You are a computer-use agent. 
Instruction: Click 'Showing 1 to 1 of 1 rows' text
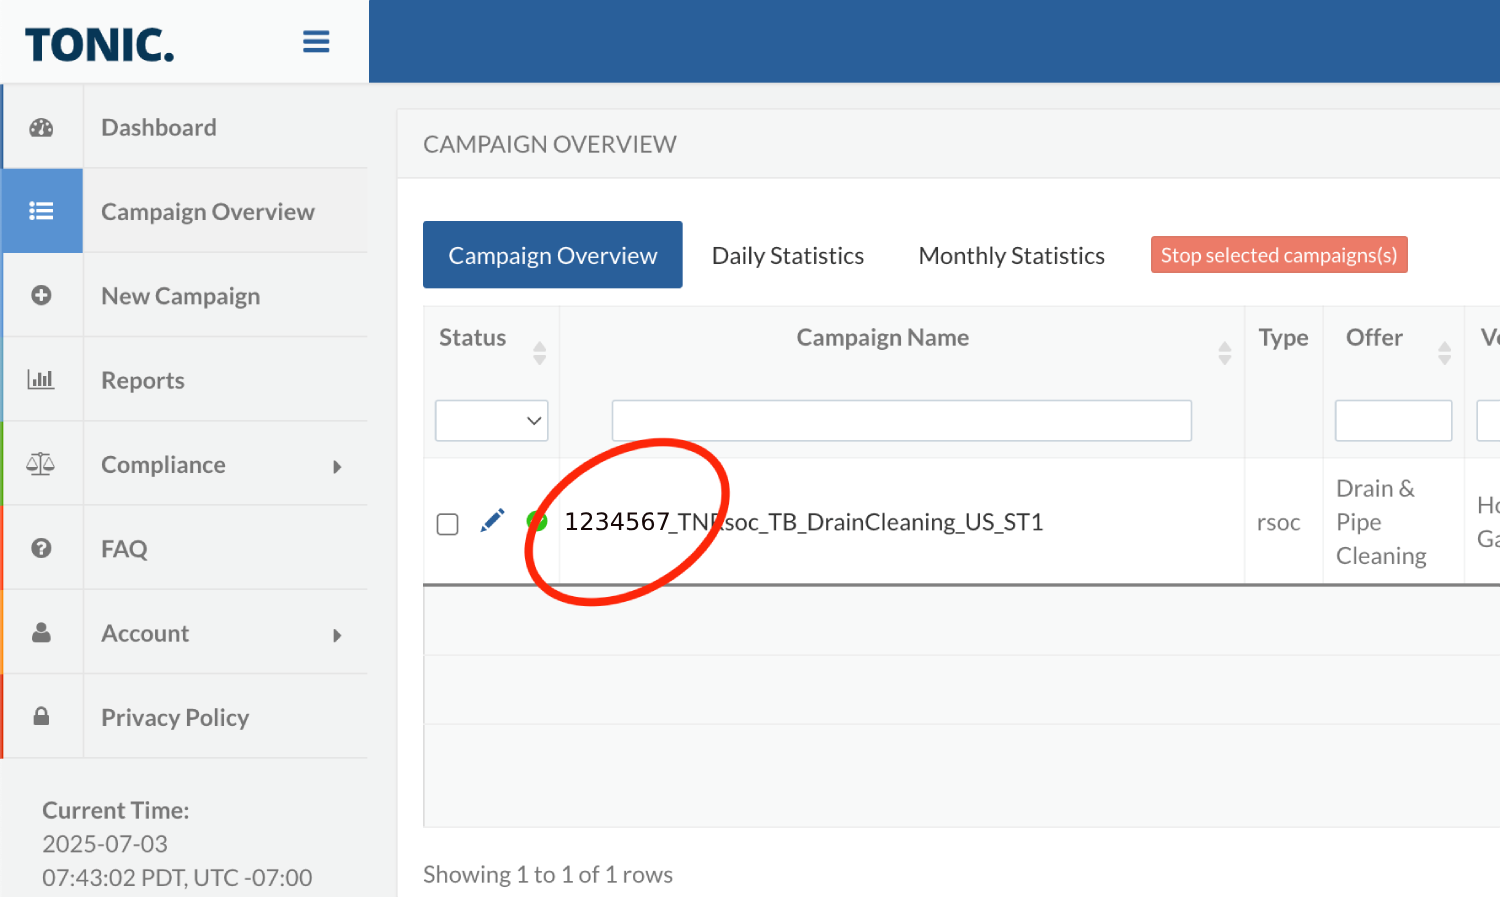pos(548,875)
